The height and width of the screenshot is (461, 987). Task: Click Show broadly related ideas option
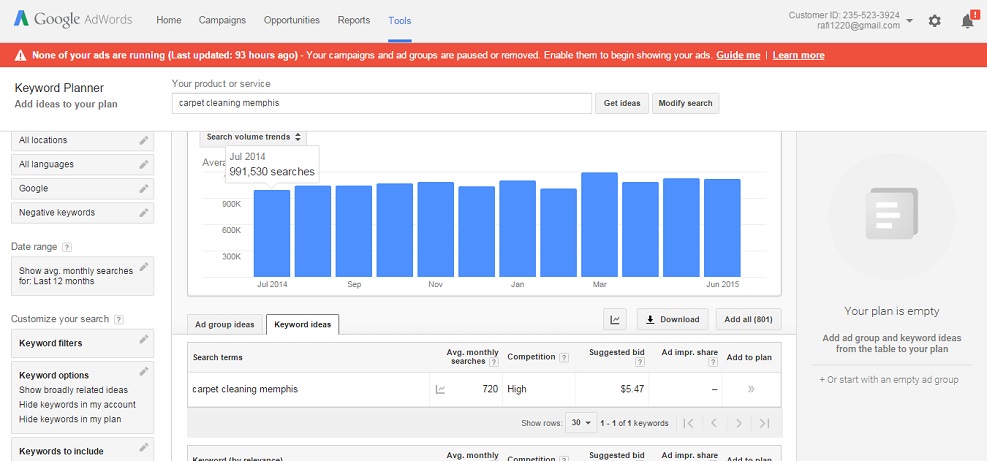tap(73, 390)
